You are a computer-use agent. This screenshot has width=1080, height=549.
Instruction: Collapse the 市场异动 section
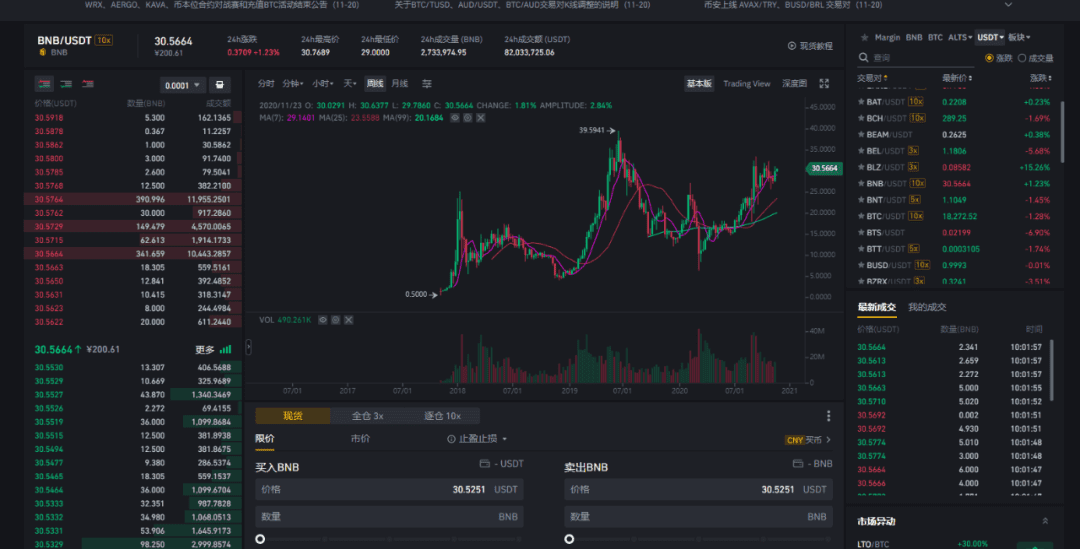click(x=1045, y=521)
